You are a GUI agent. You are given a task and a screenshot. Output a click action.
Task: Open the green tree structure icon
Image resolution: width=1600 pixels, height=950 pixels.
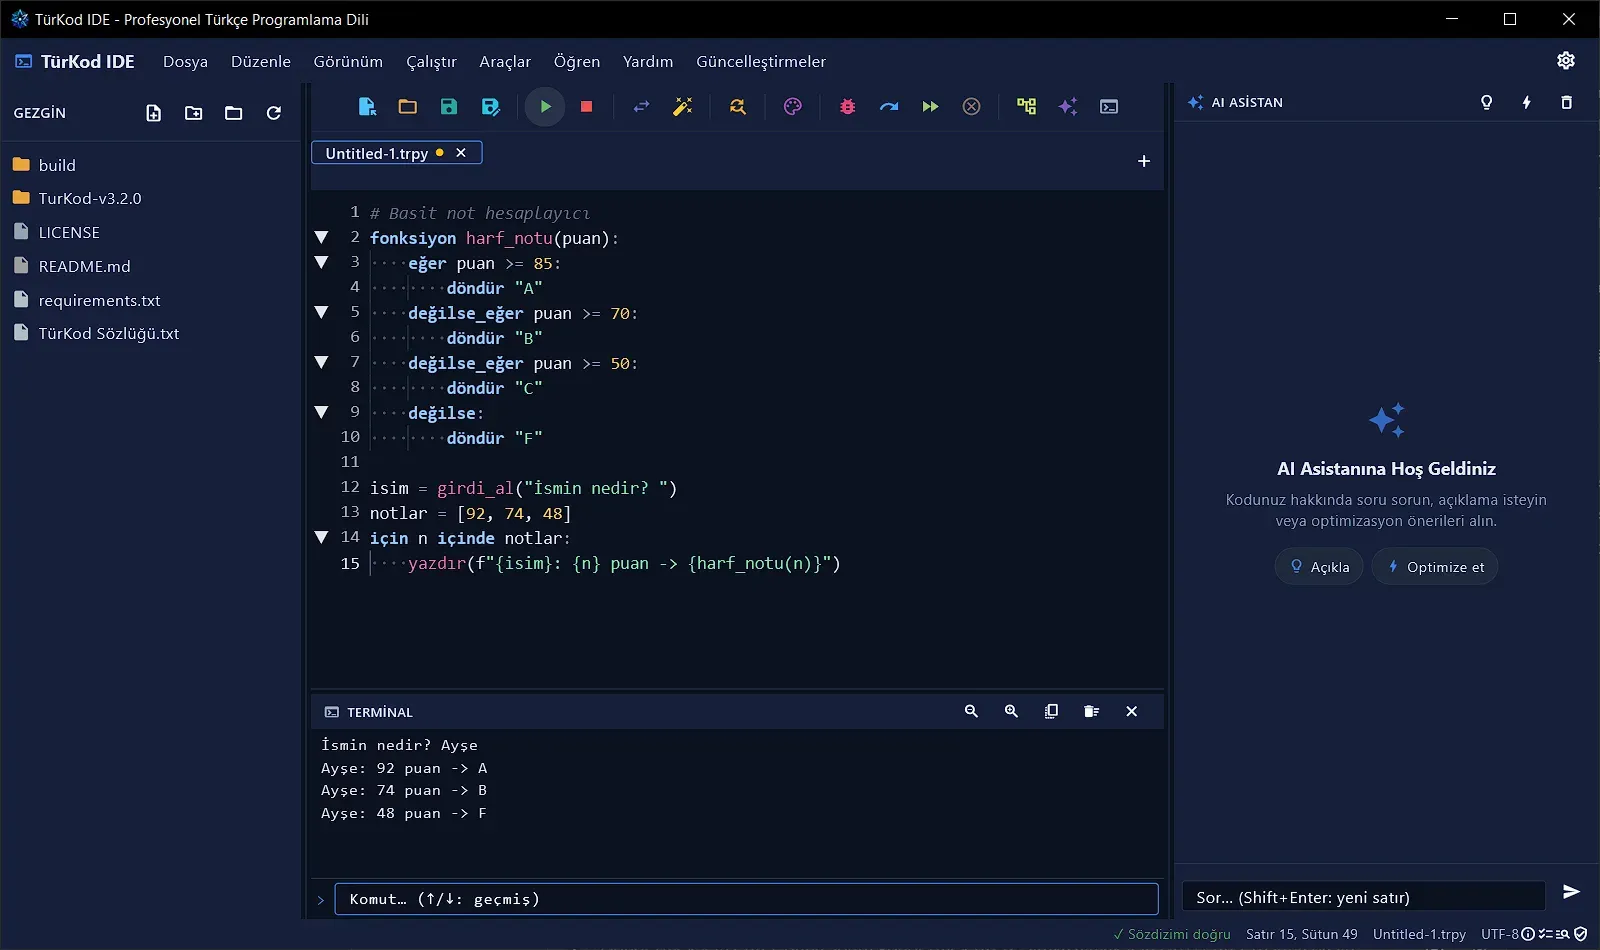point(1026,107)
